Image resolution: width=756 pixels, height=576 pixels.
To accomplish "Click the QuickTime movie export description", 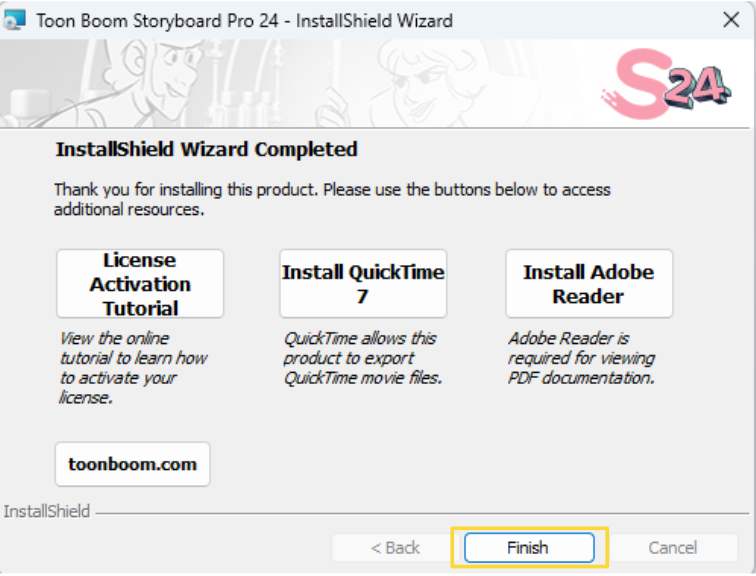I will click(362, 358).
